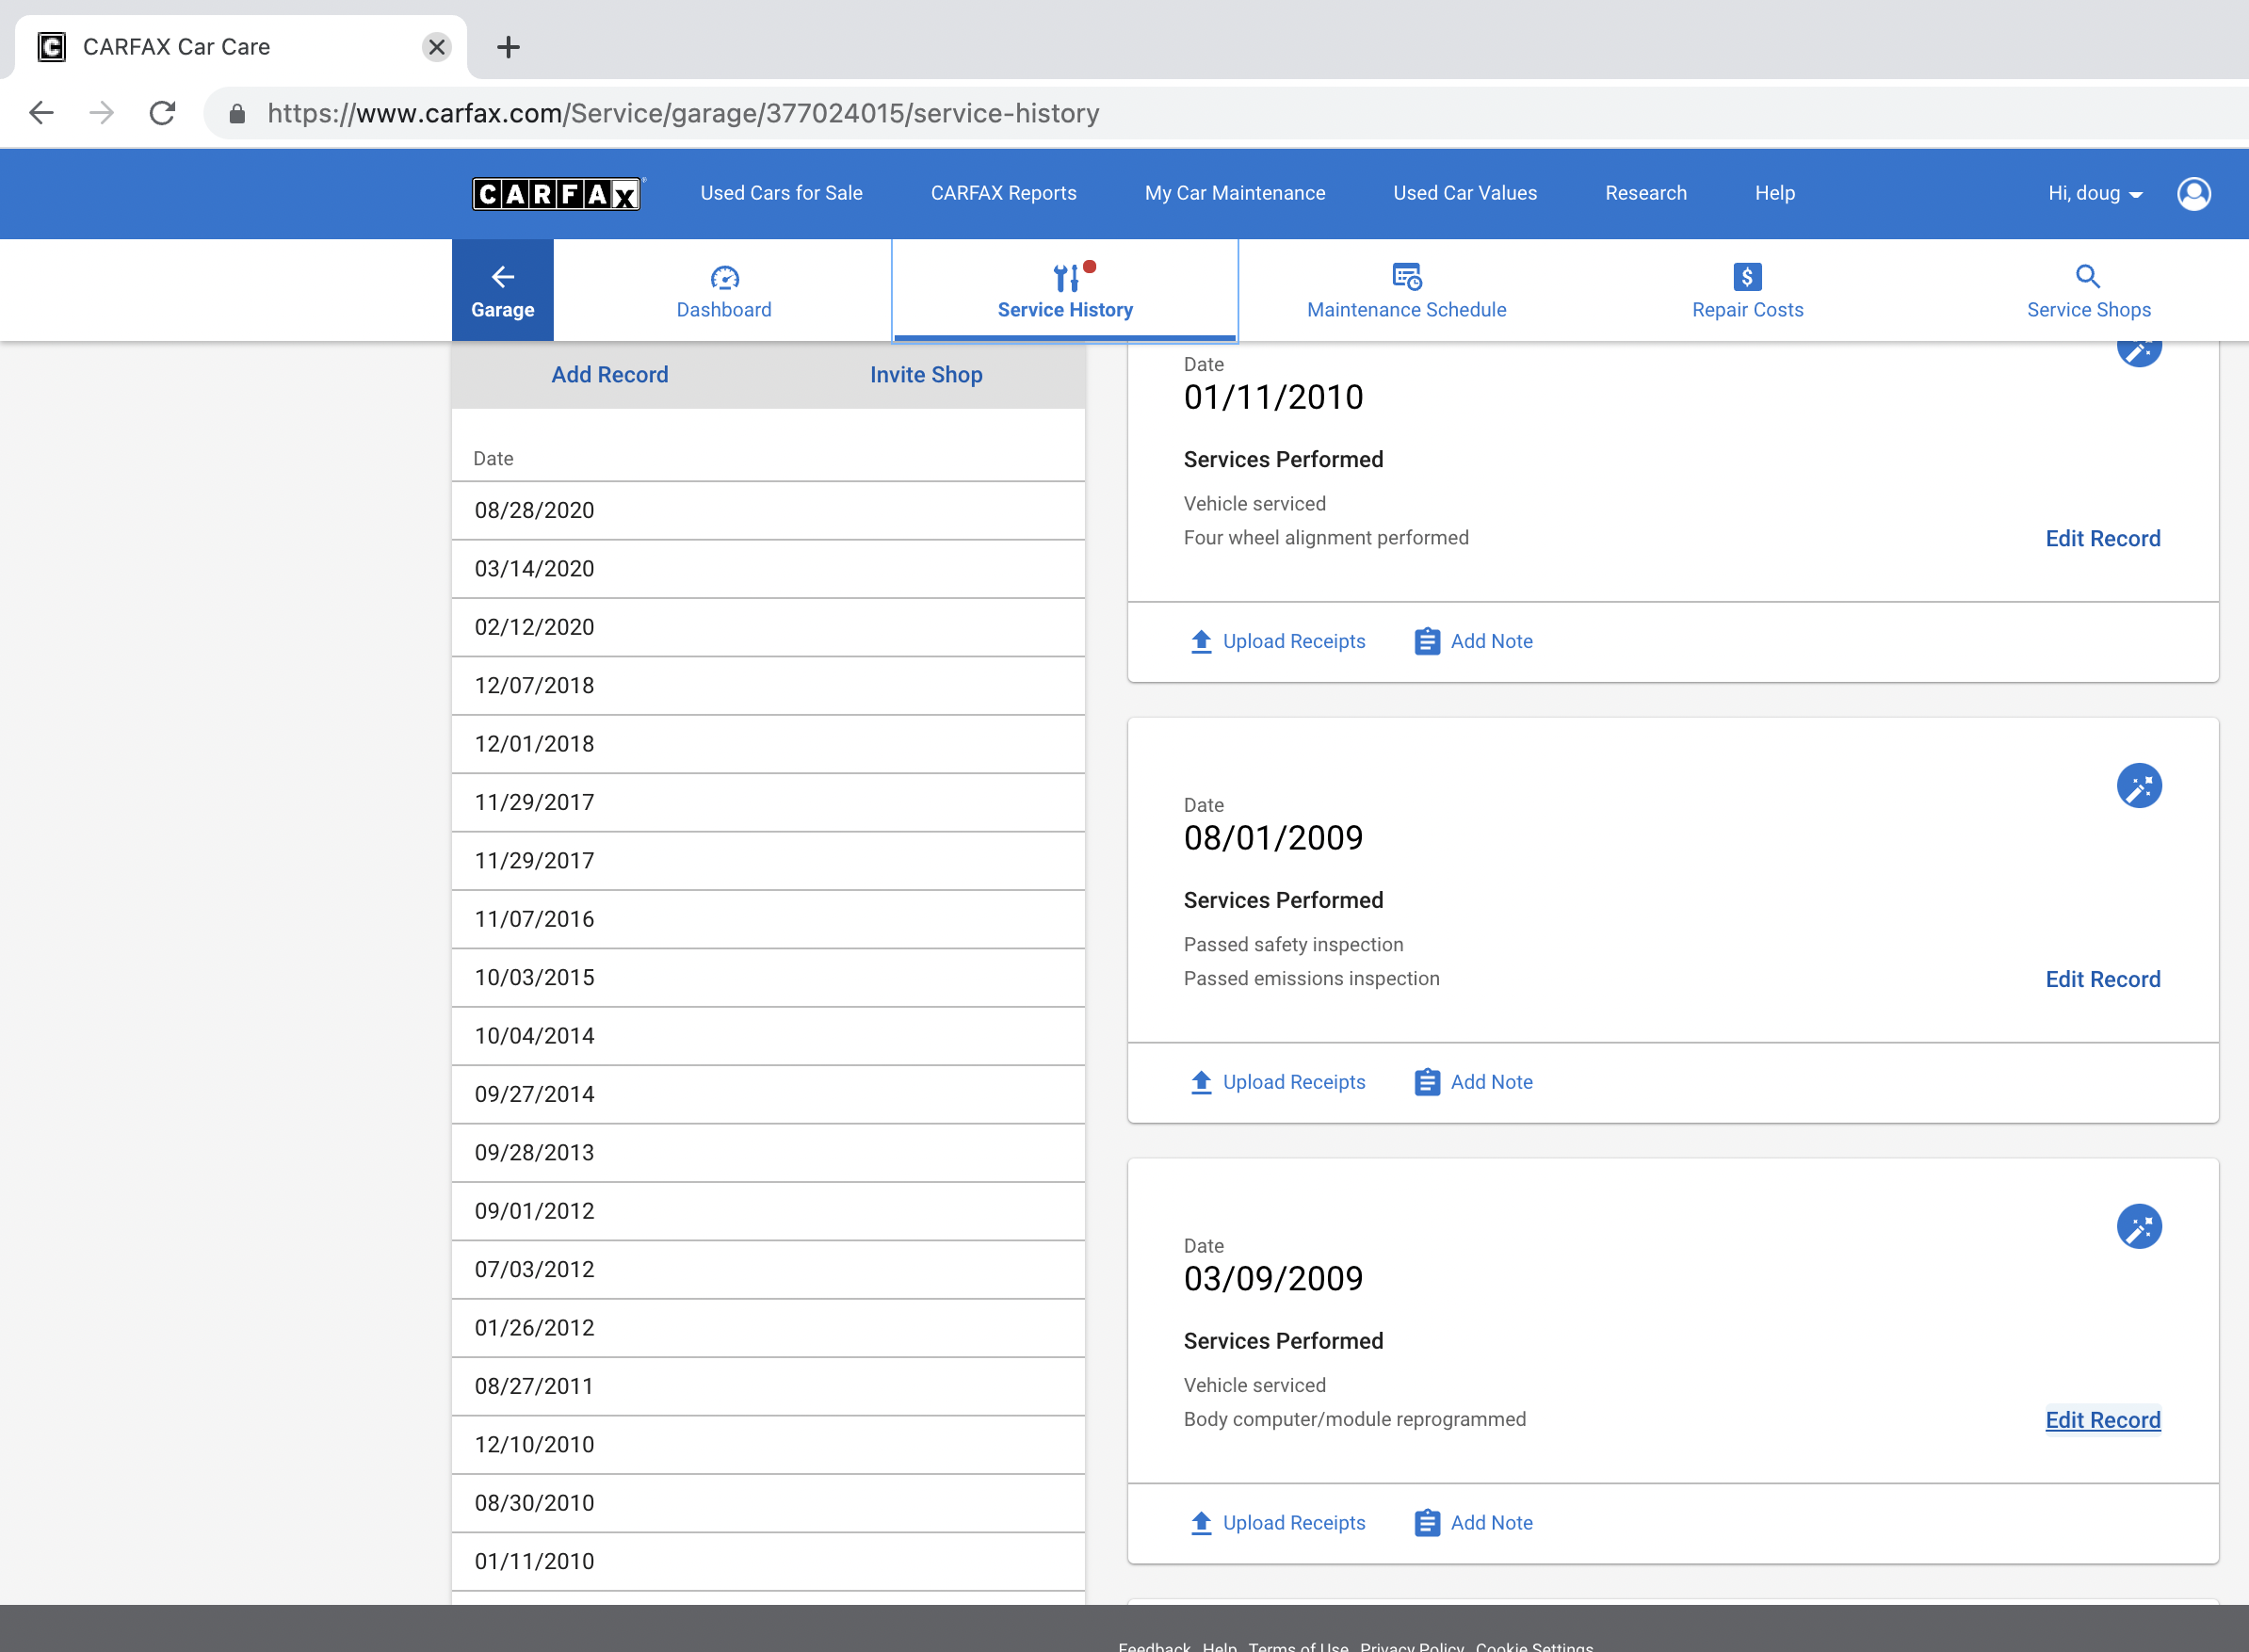Click upload arrow icon on 01/11/2010 record

click(1201, 641)
